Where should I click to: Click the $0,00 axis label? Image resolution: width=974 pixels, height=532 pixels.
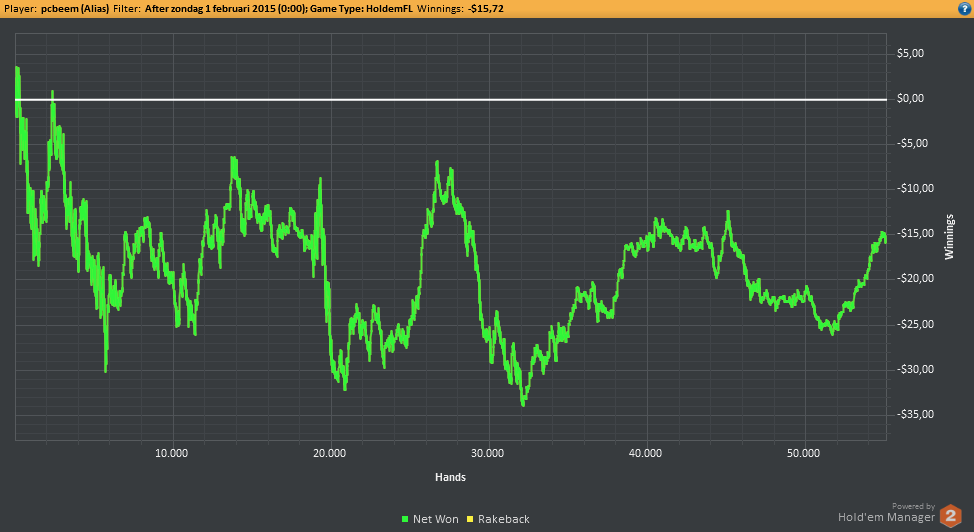click(x=910, y=99)
